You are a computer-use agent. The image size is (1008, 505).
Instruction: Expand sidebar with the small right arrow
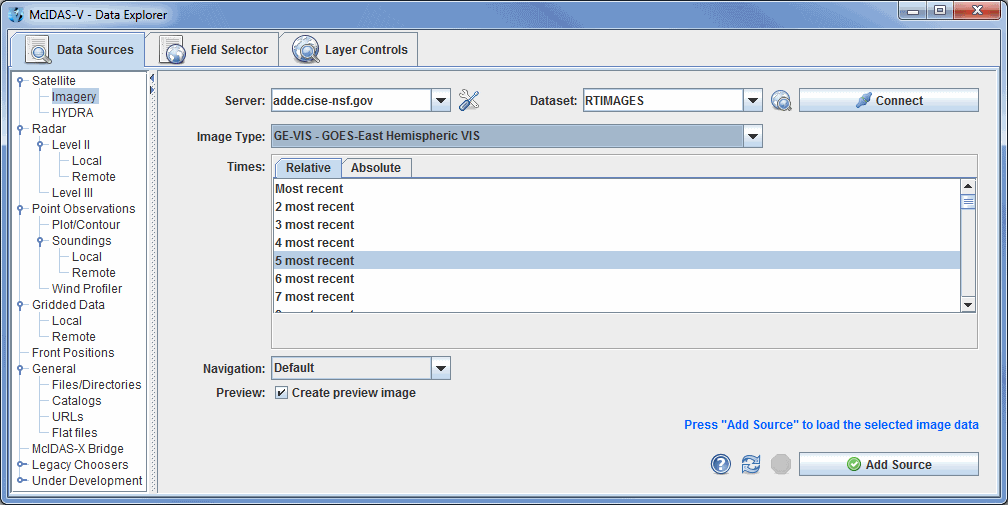point(151,91)
